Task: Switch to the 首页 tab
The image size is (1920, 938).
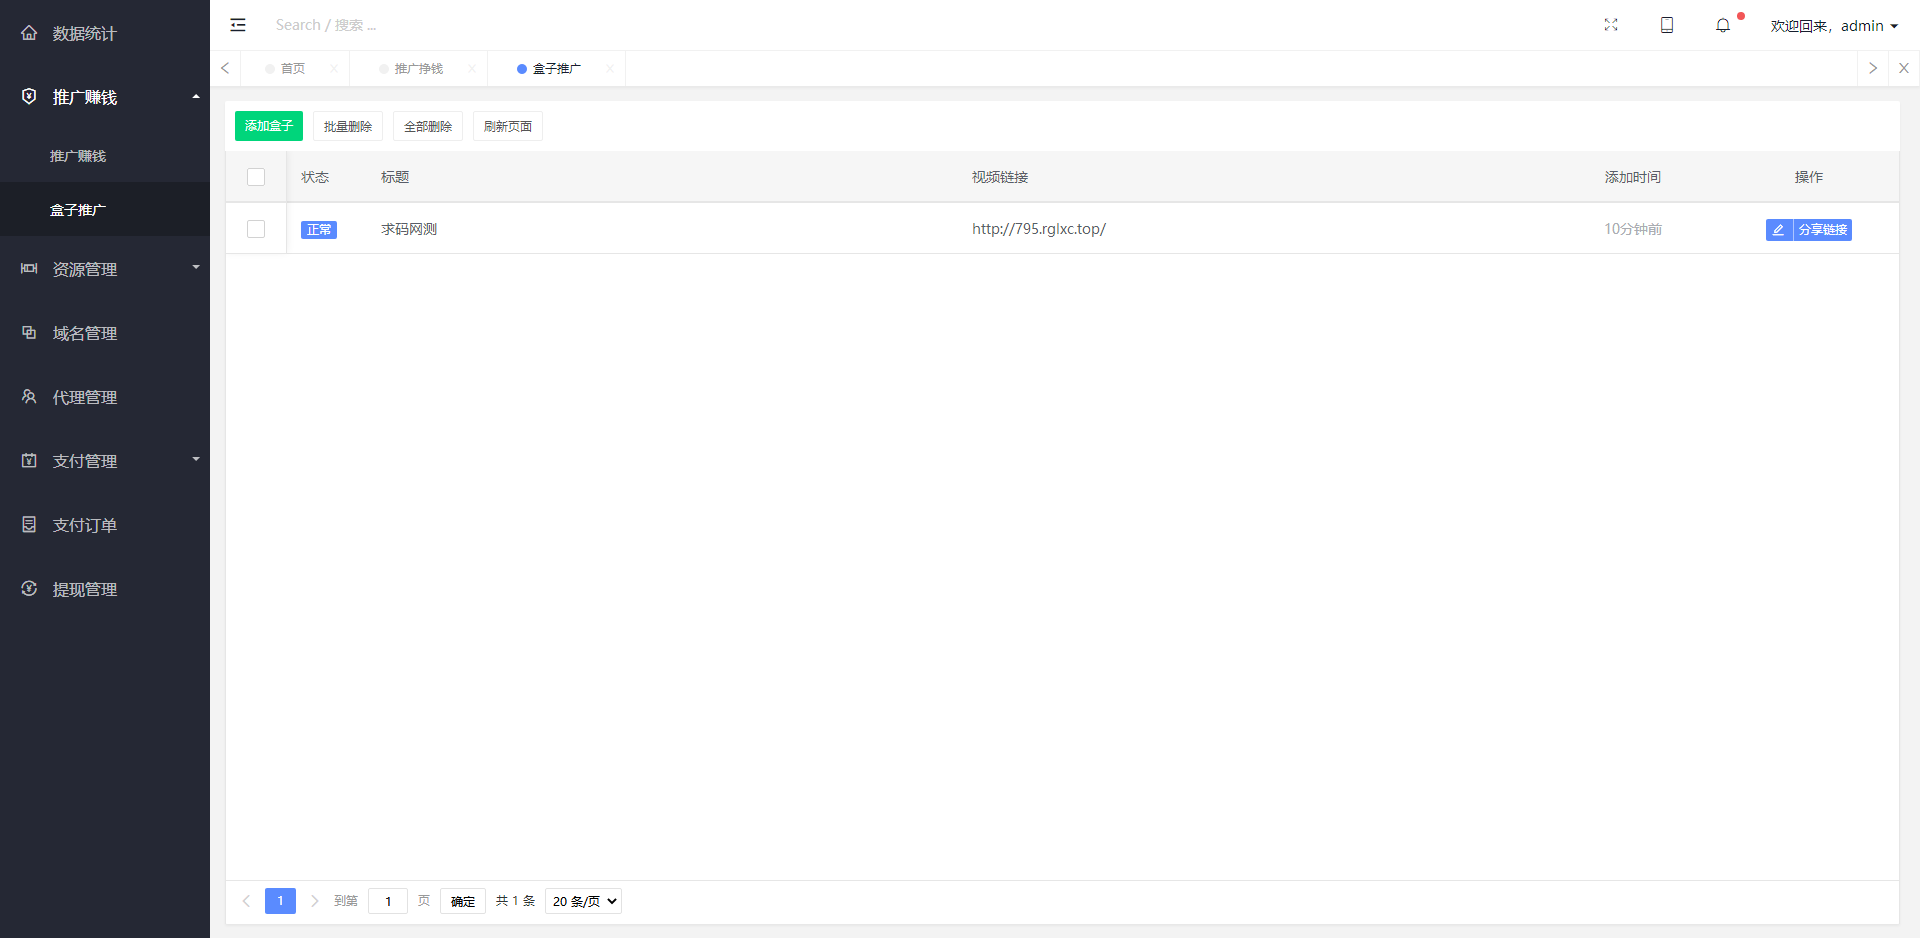Action: 293,69
